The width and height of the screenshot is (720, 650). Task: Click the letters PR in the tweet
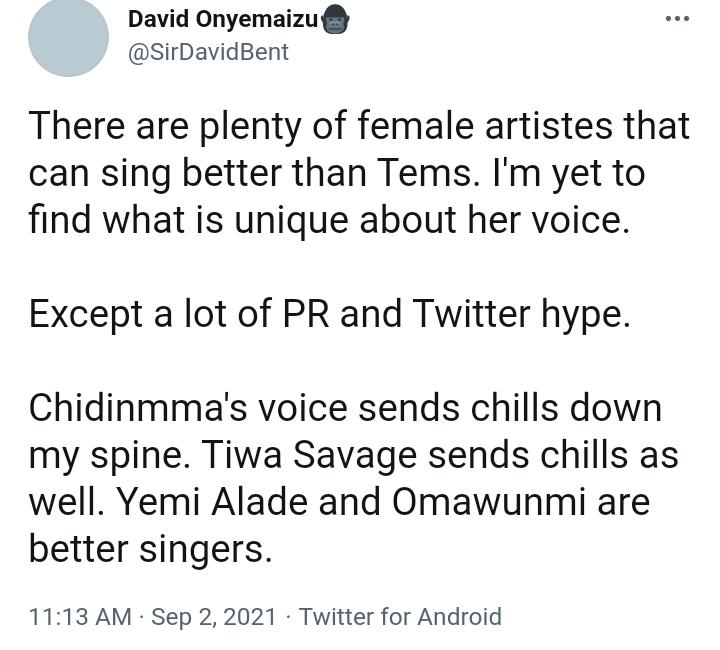click(306, 314)
